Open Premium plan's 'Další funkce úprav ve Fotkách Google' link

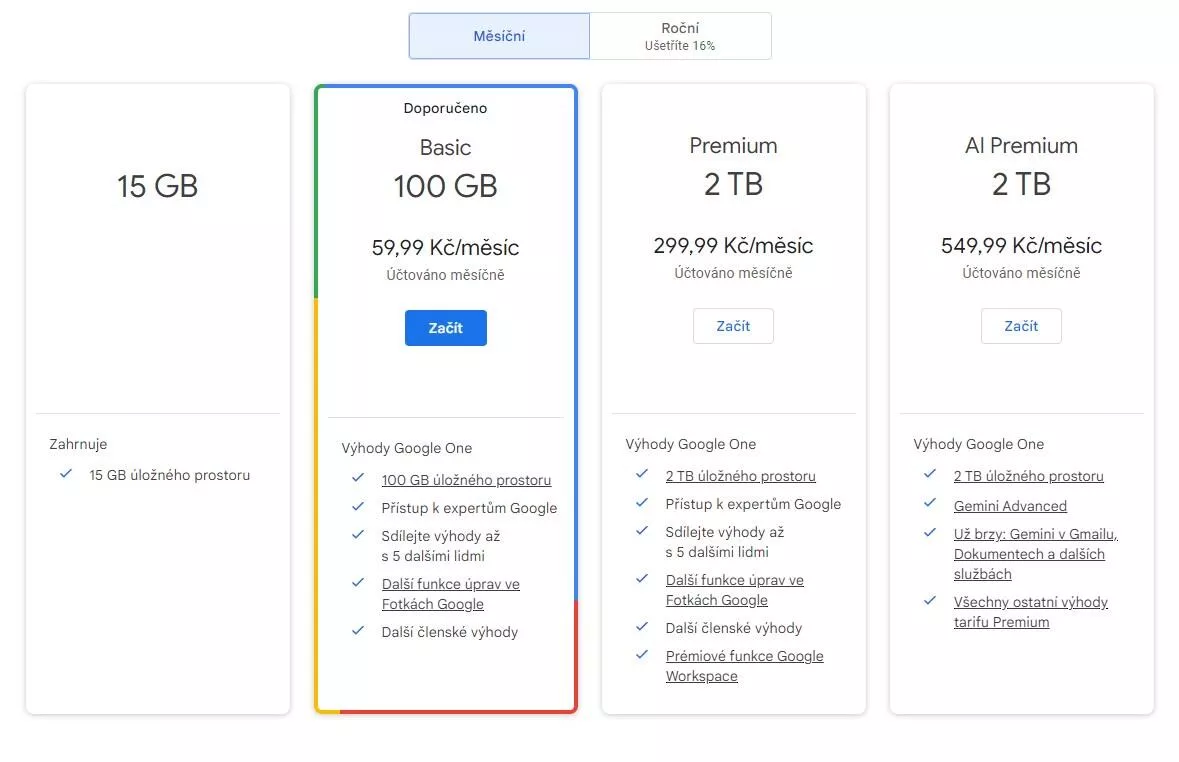(735, 590)
